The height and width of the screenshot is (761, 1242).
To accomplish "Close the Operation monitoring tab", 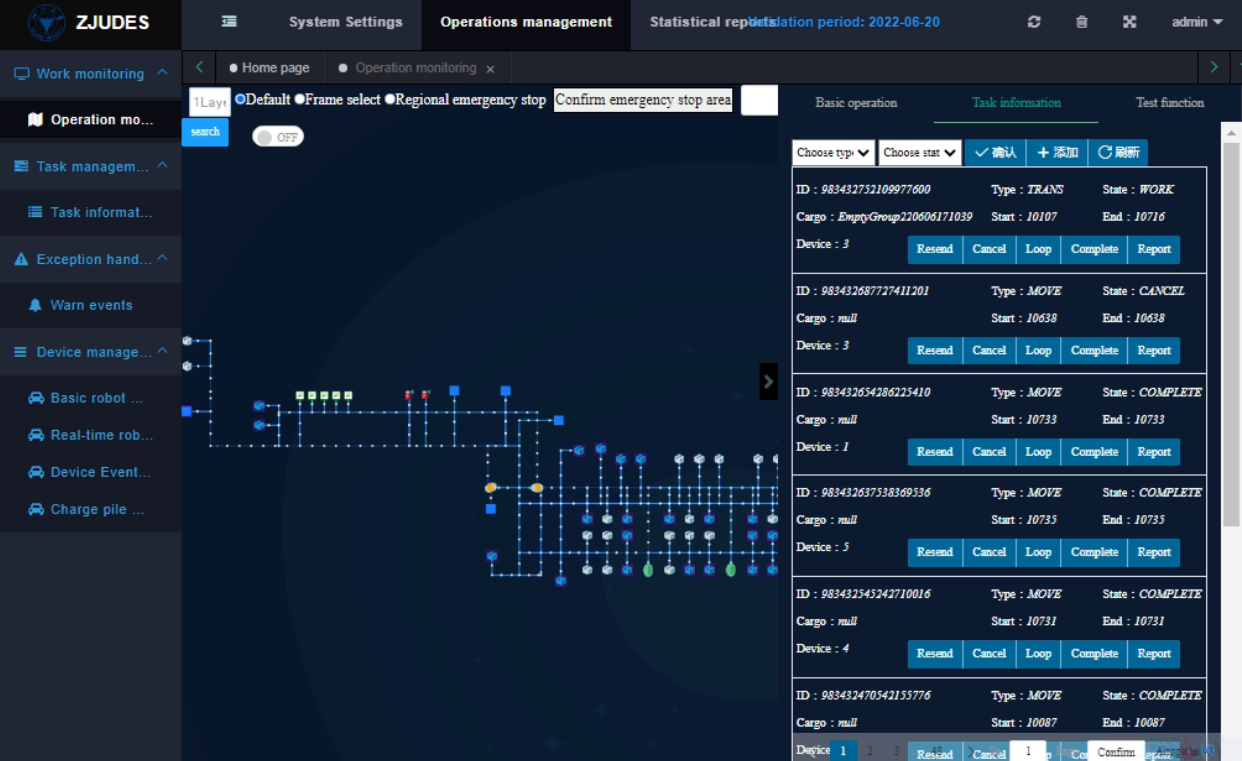I will pyautogui.click(x=490, y=69).
